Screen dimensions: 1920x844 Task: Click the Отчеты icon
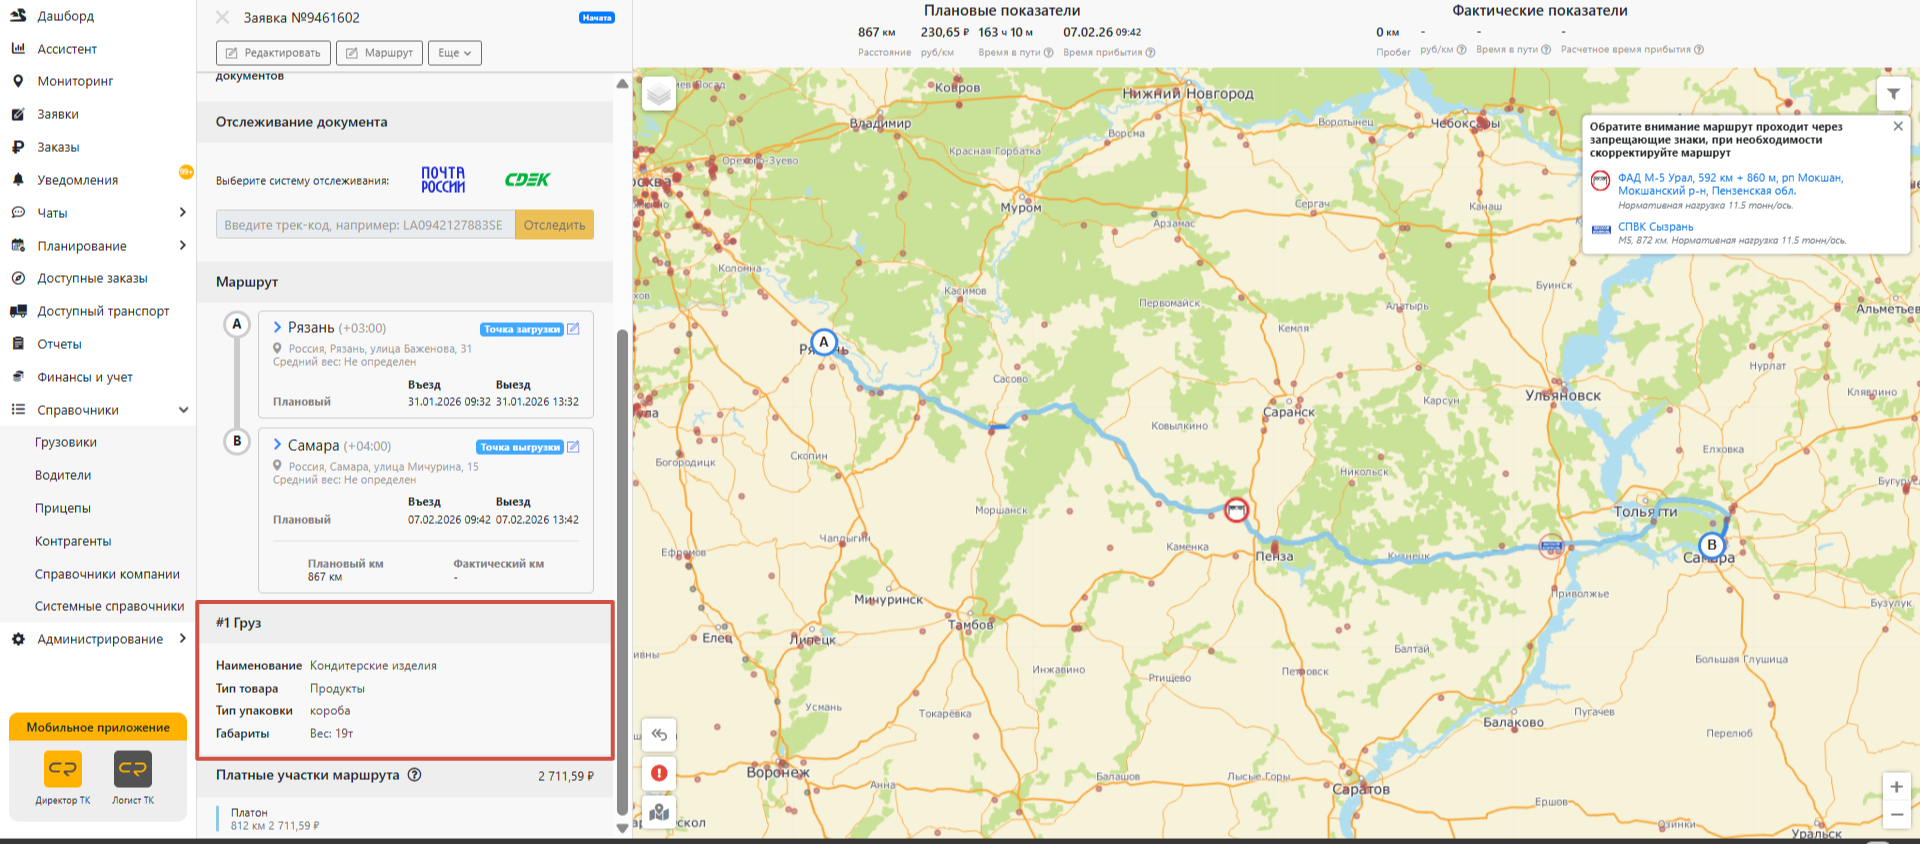[18, 344]
